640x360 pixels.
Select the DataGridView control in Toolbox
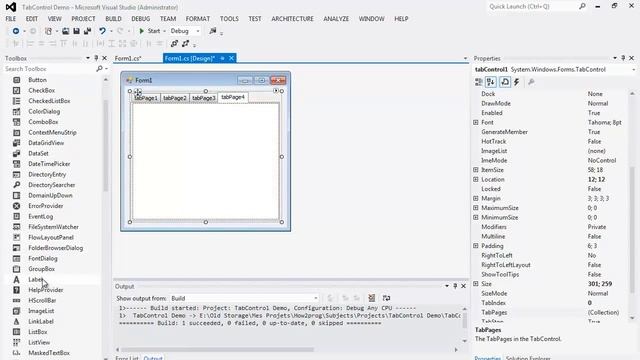click(46, 143)
